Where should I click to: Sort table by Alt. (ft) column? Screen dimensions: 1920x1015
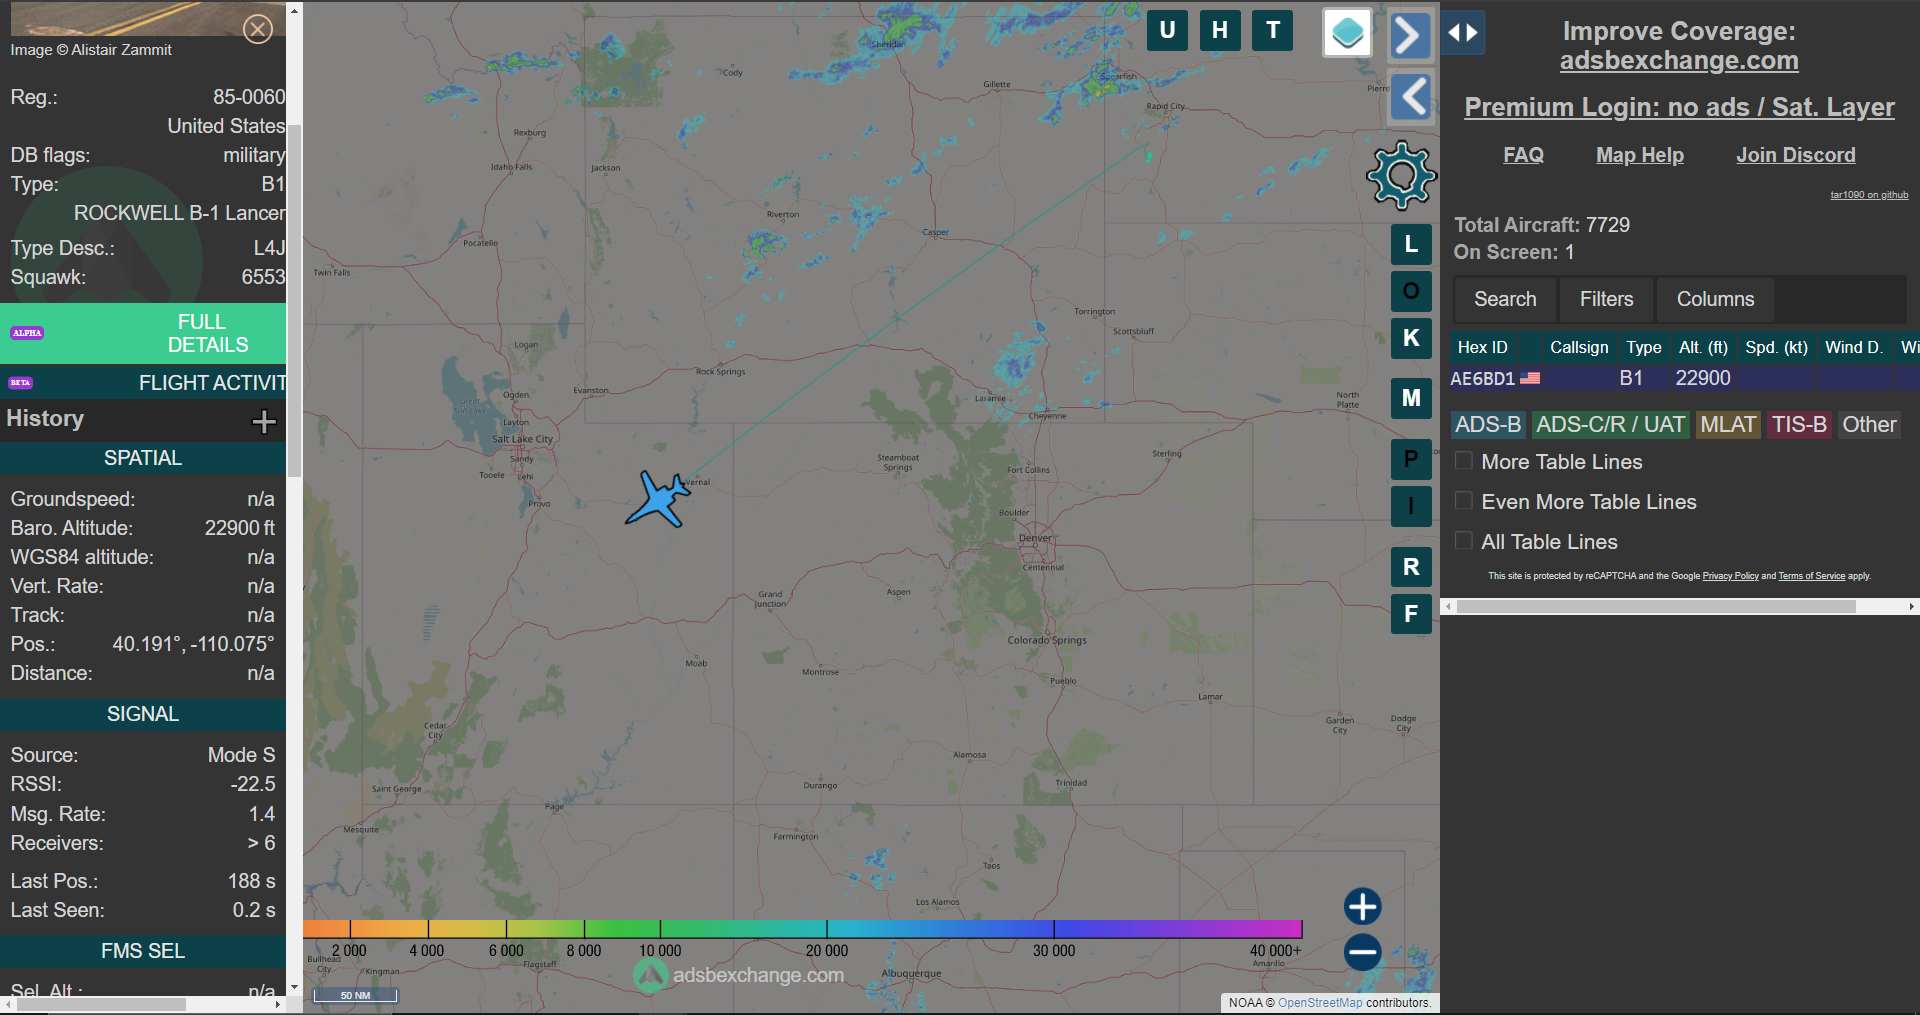click(1703, 347)
